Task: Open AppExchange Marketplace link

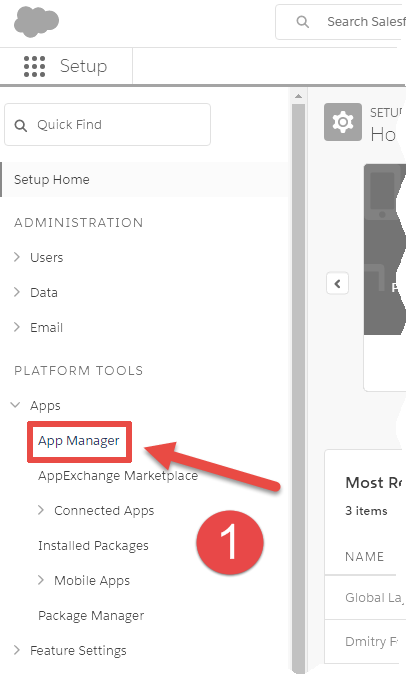Action: point(118,476)
